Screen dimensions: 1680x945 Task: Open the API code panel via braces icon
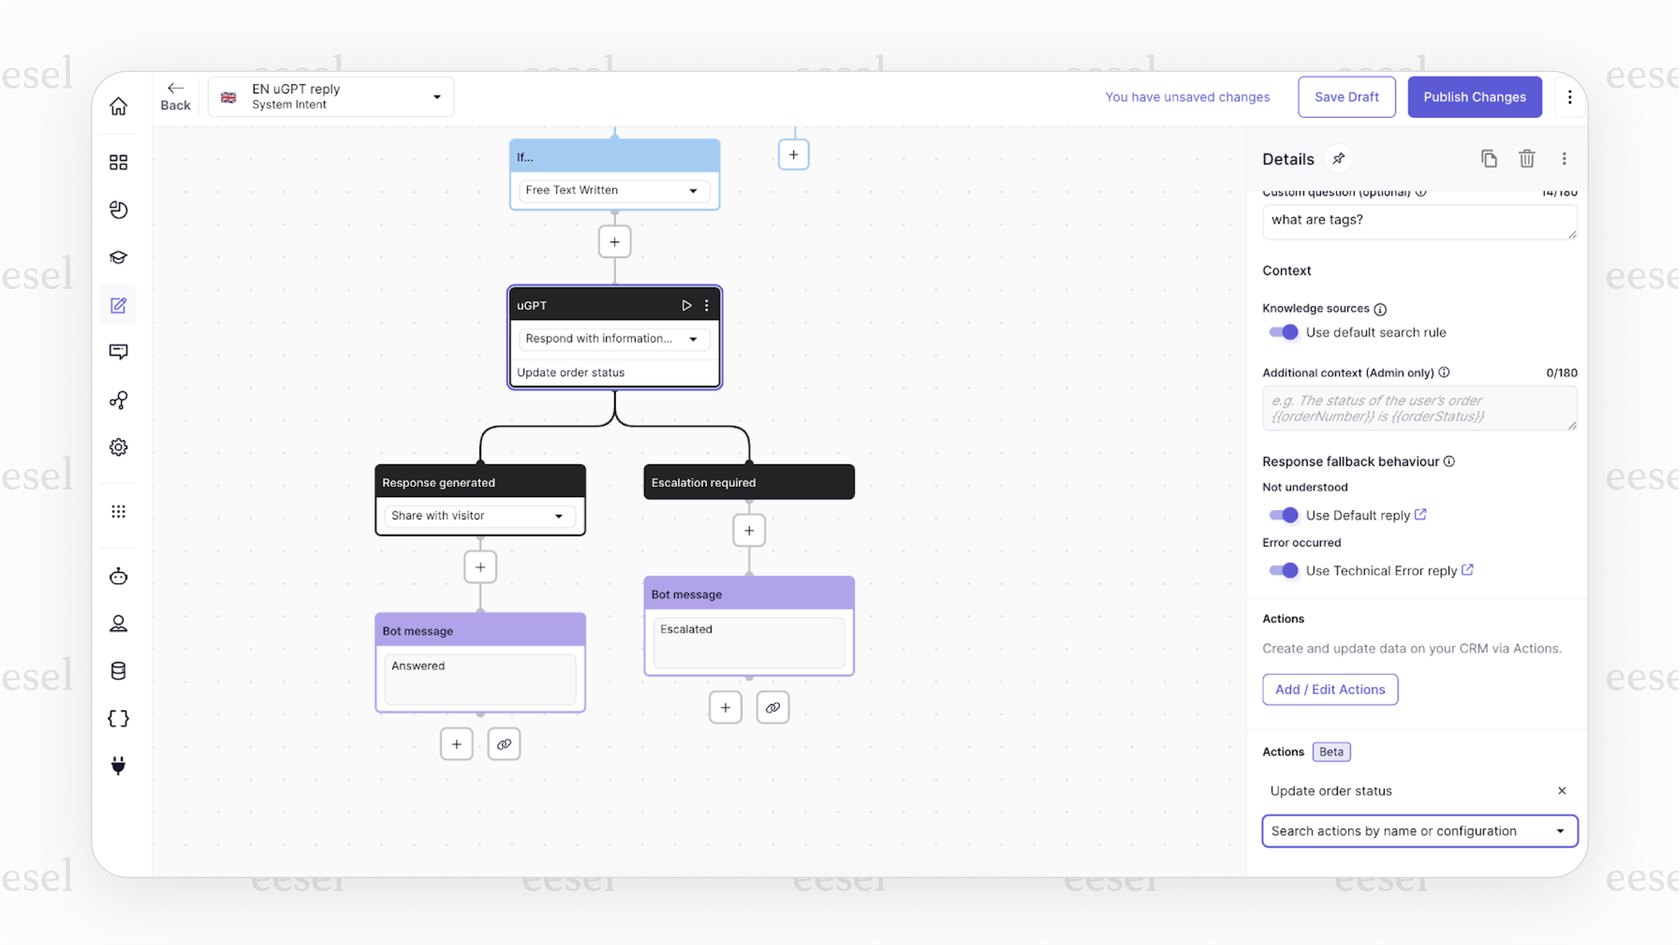(x=118, y=718)
